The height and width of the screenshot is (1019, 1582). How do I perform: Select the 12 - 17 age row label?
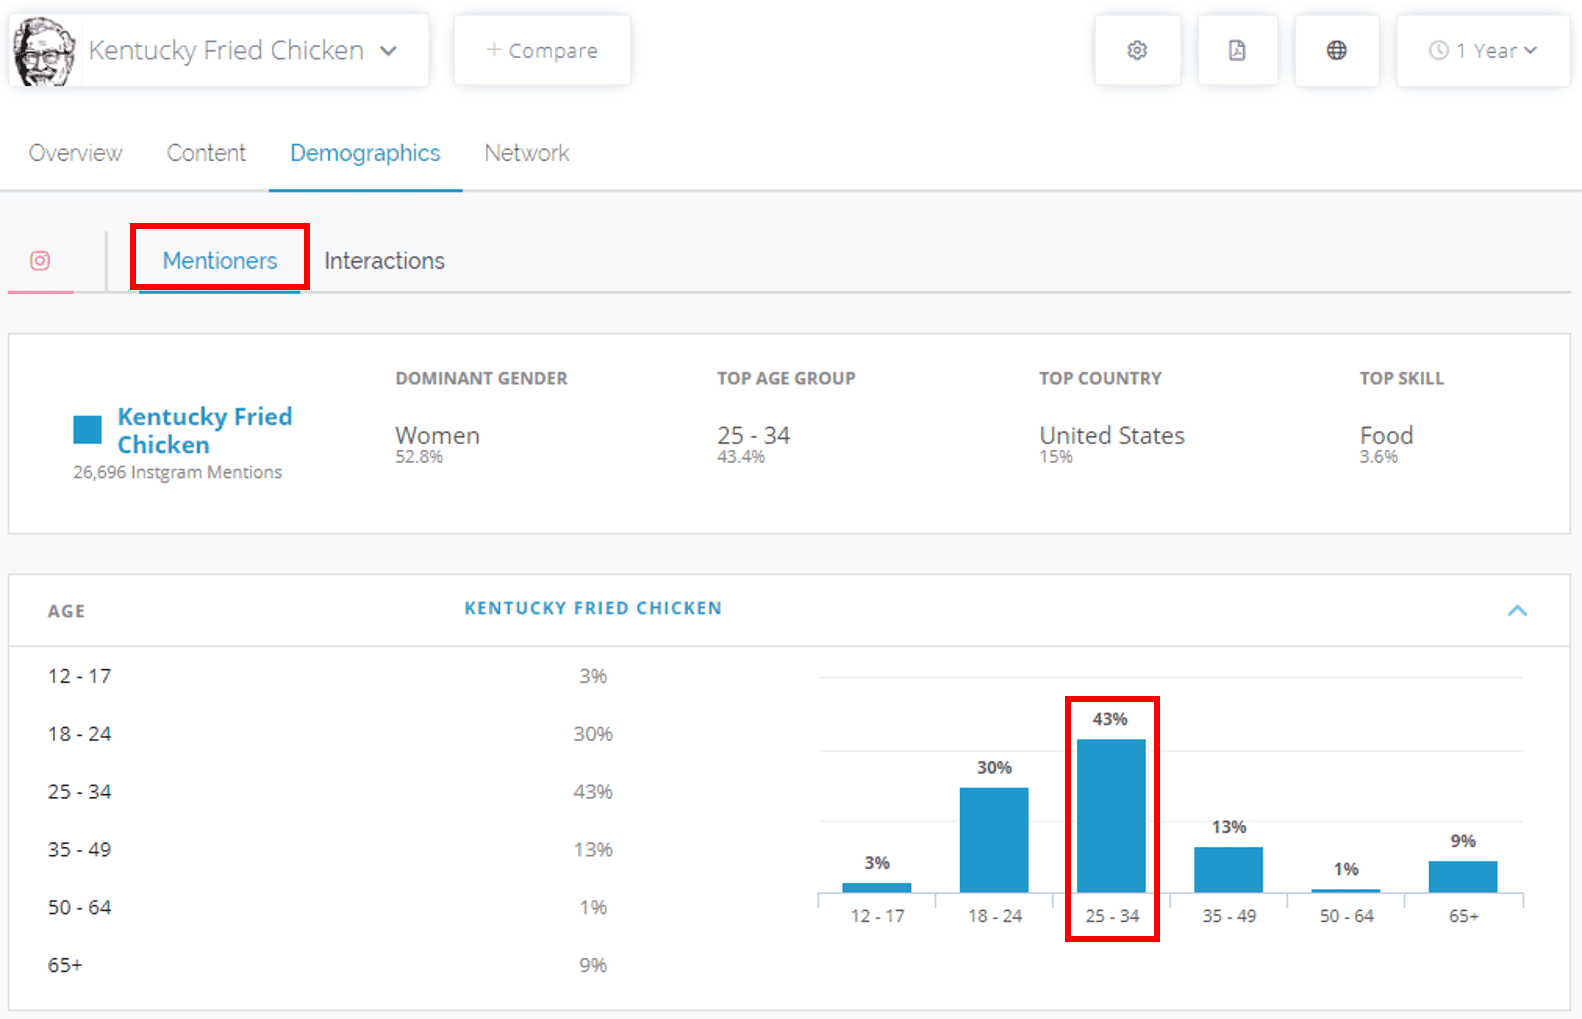click(x=80, y=676)
